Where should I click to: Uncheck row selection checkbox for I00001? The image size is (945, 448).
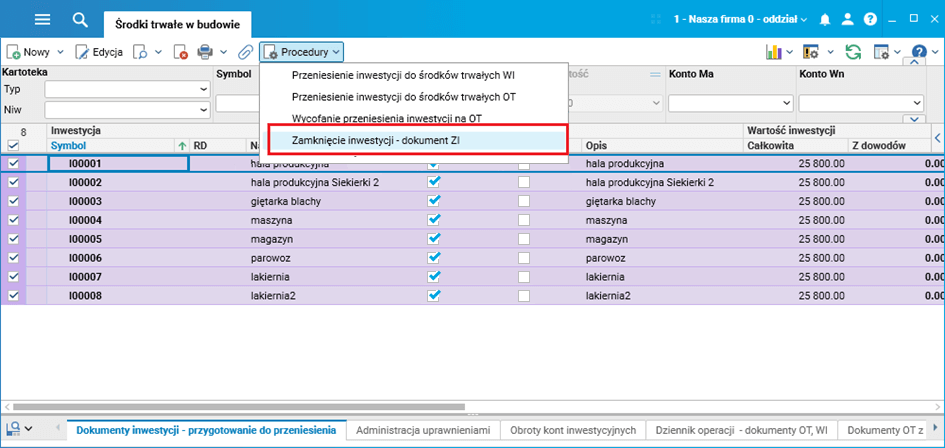tap(13, 163)
